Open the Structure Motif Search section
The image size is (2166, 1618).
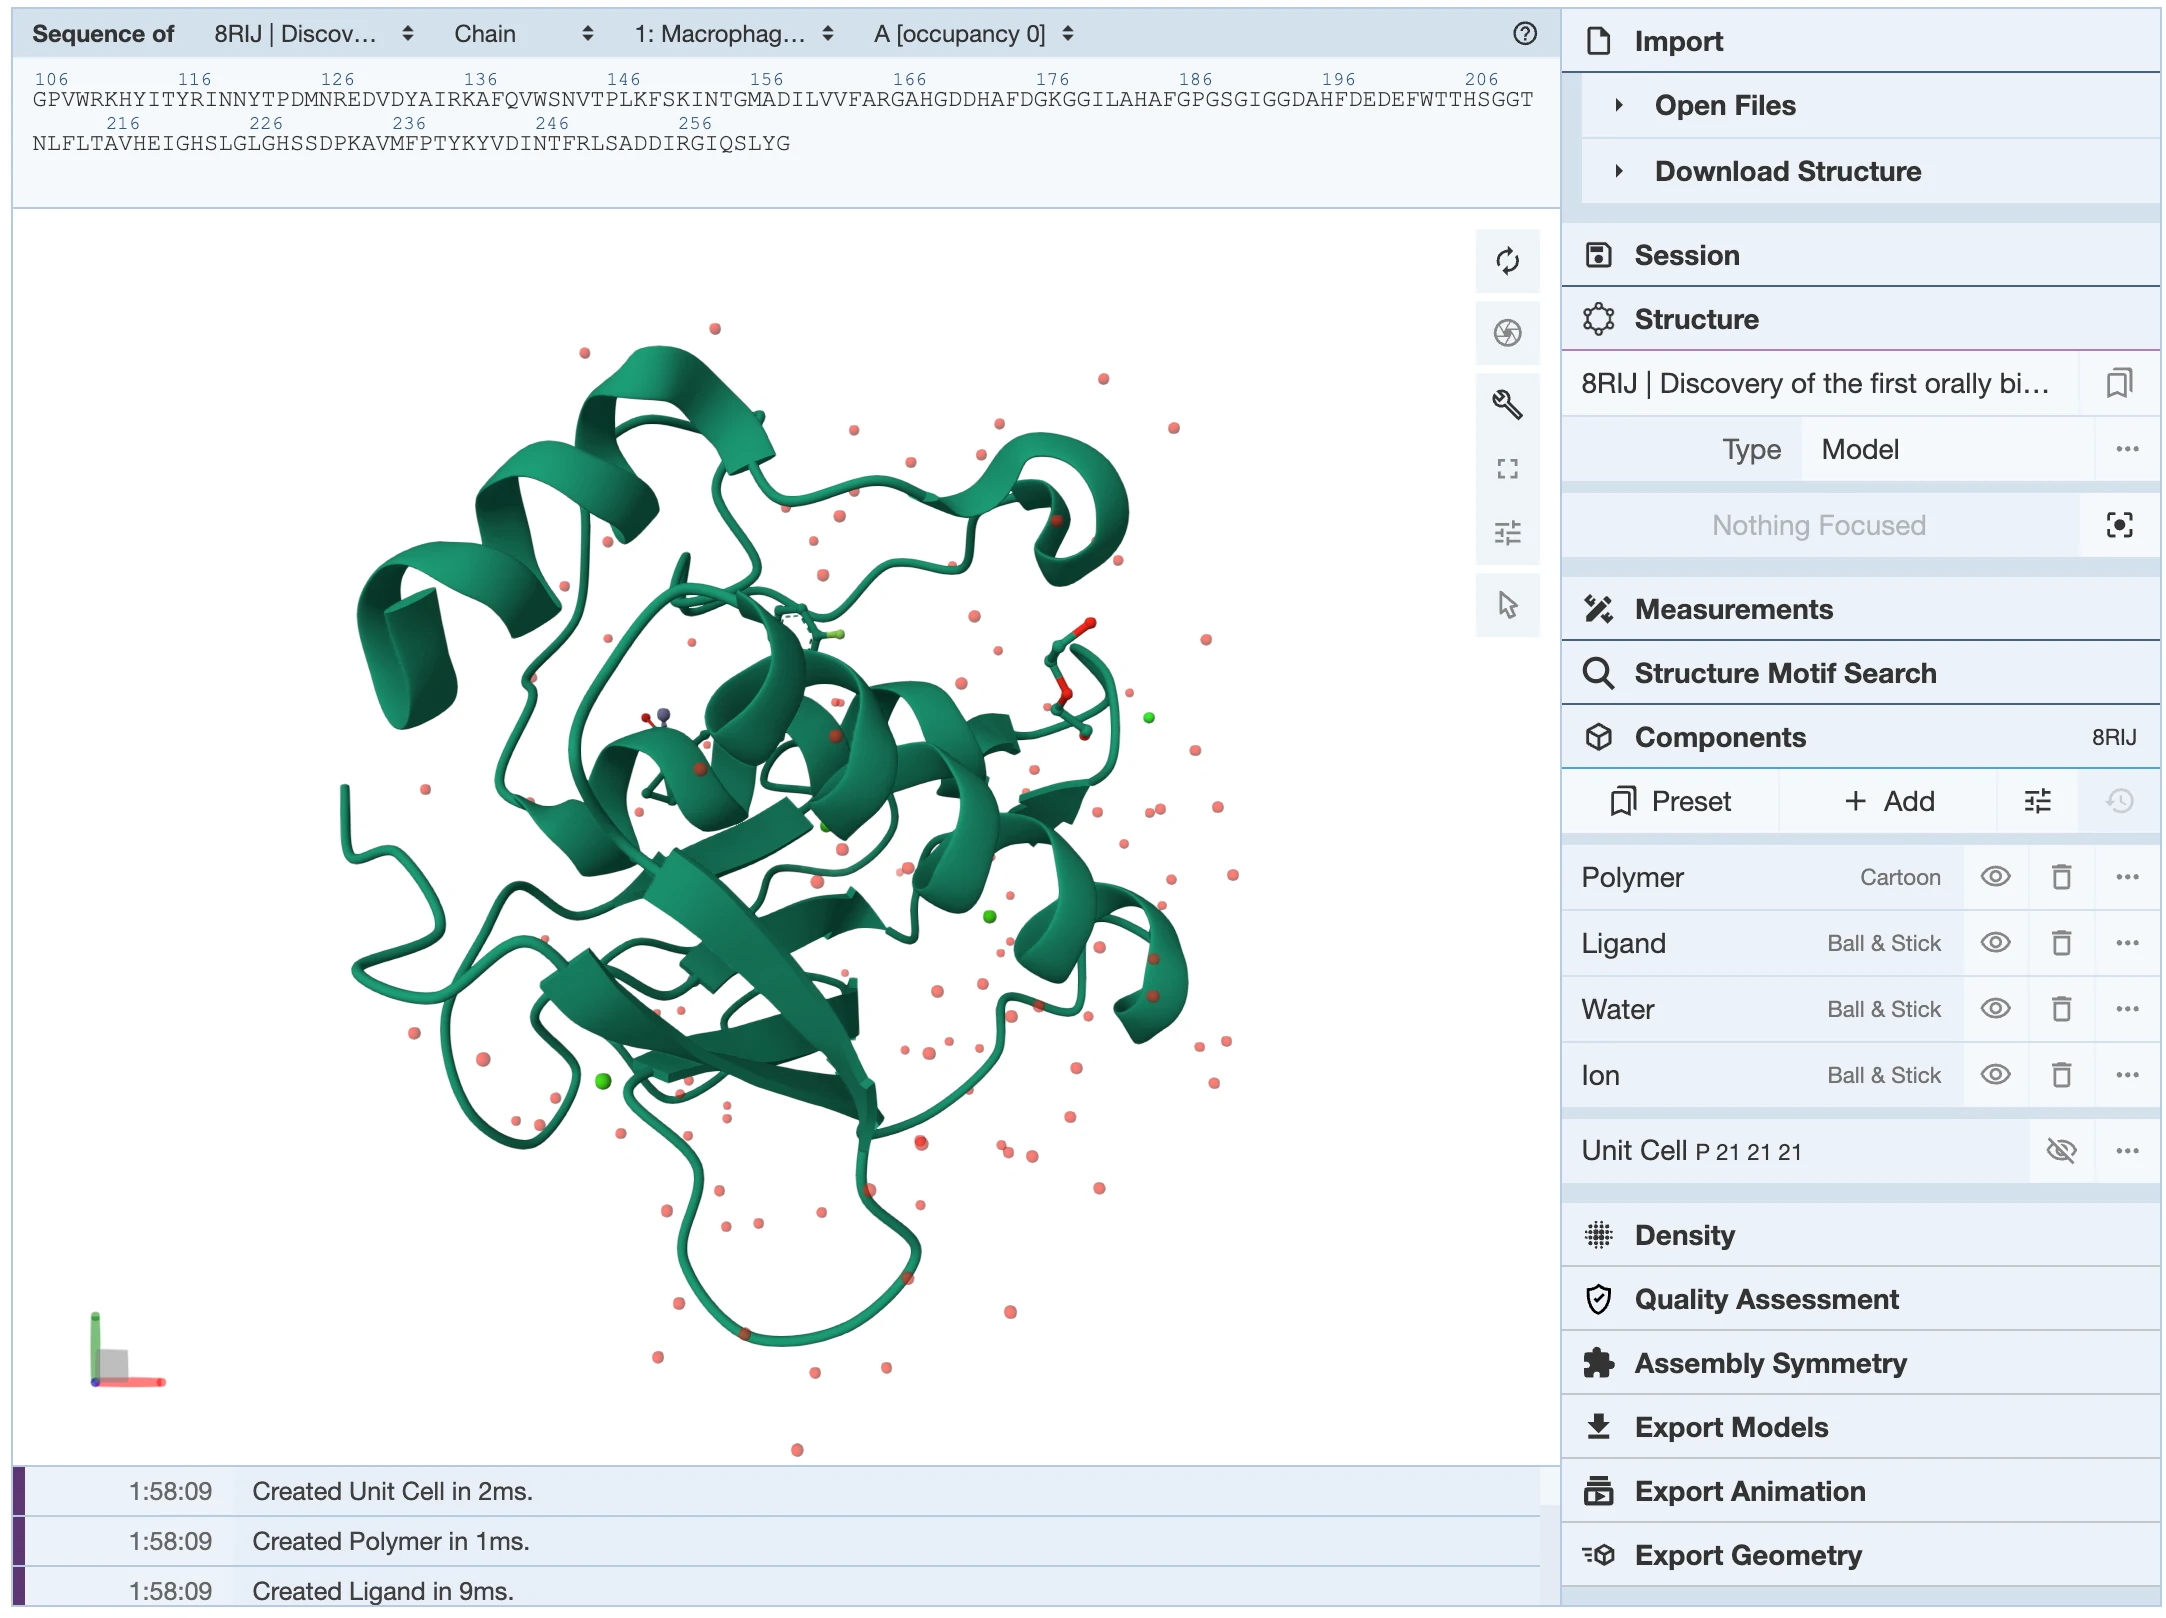[x=1860, y=673]
